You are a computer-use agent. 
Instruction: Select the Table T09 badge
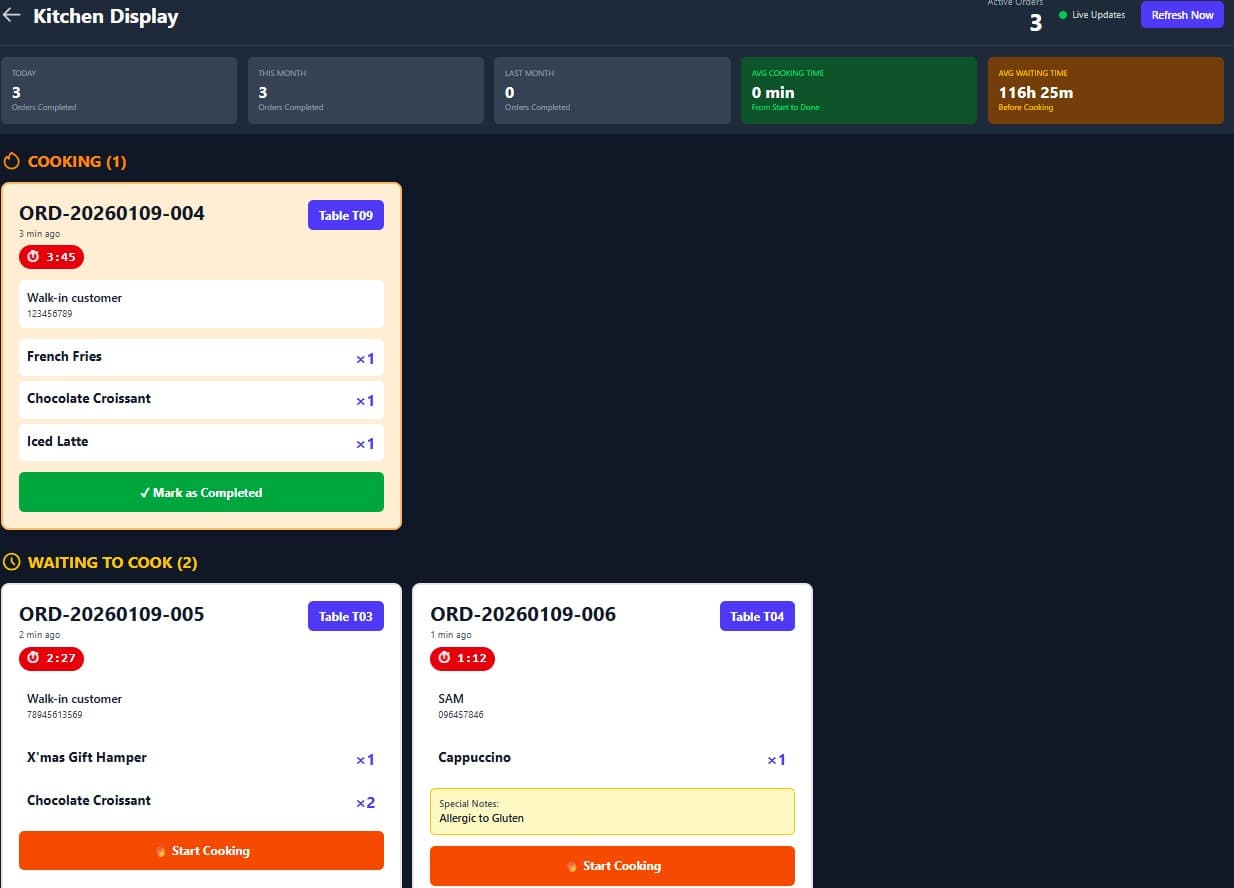[345, 216]
